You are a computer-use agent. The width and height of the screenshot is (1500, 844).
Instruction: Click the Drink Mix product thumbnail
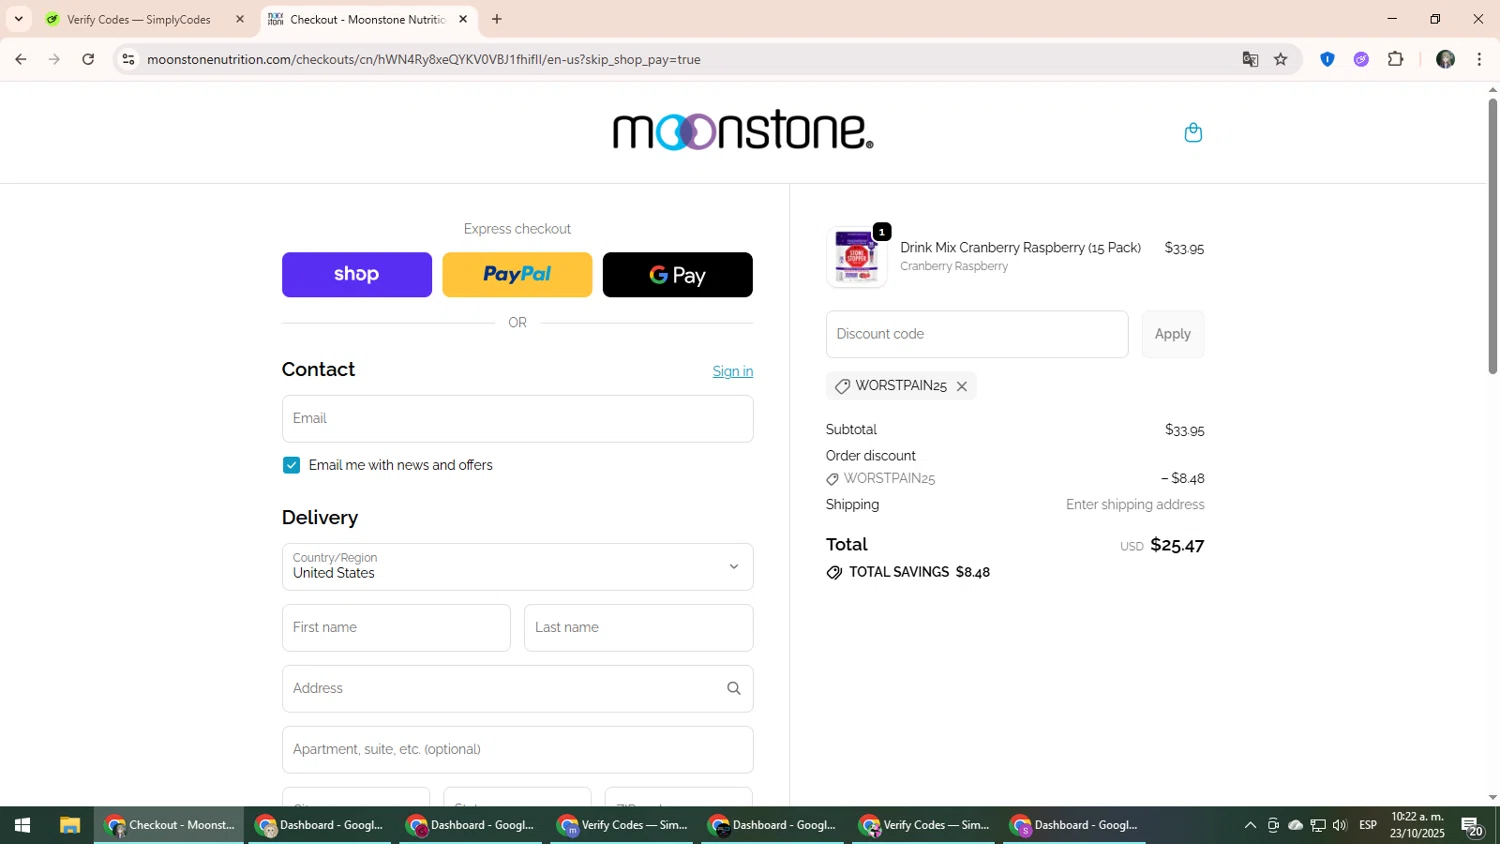pos(856,258)
